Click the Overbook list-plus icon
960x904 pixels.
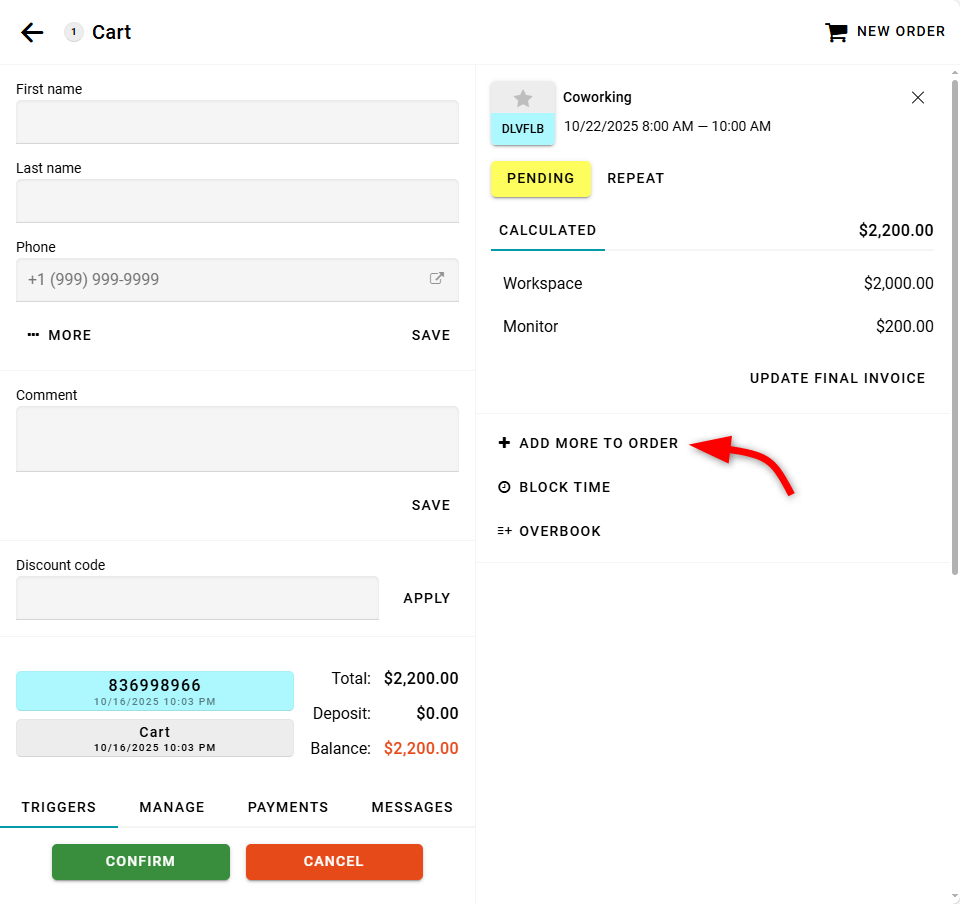coord(504,531)
